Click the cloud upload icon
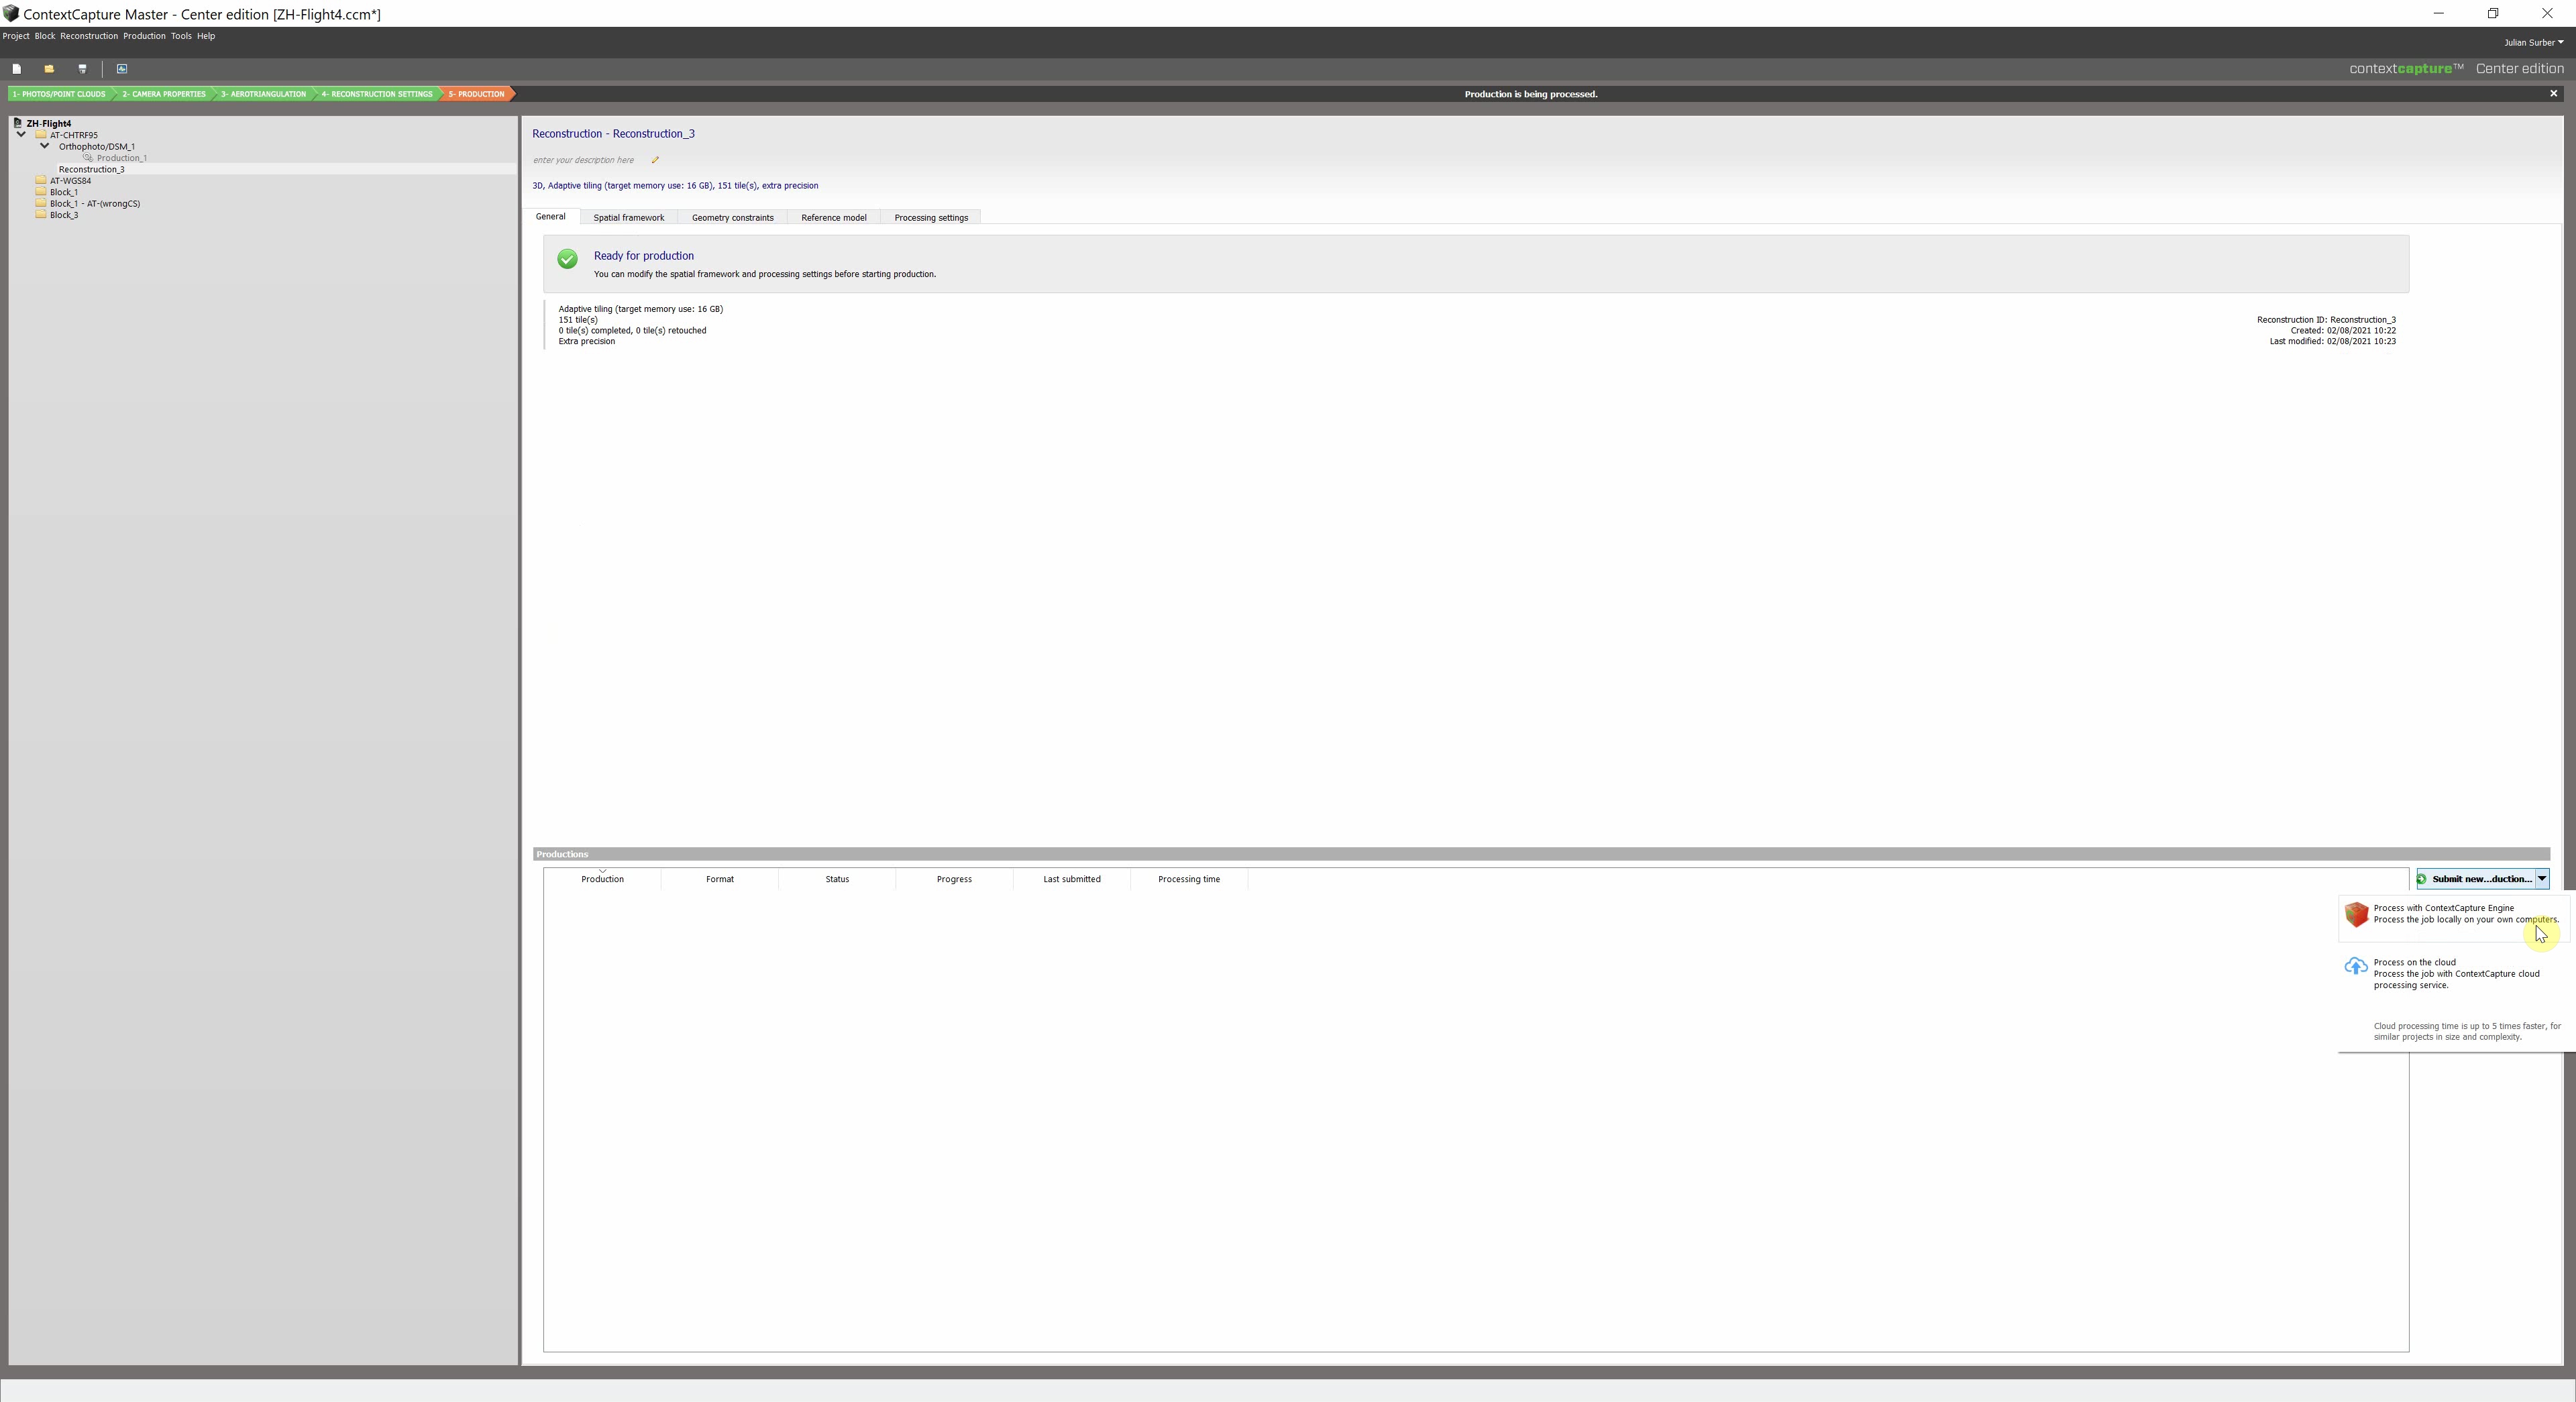This screenshot has height=1402, width=2576. (x=2356, y=966)
